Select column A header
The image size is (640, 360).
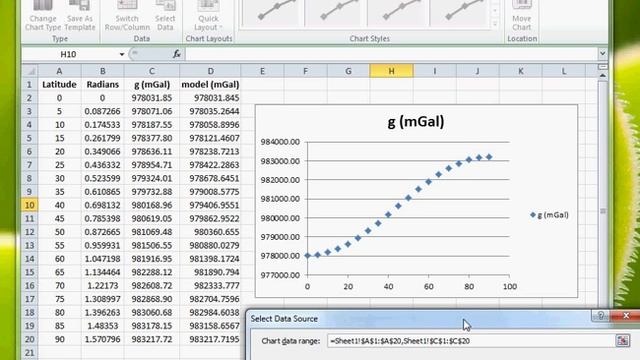59,71
